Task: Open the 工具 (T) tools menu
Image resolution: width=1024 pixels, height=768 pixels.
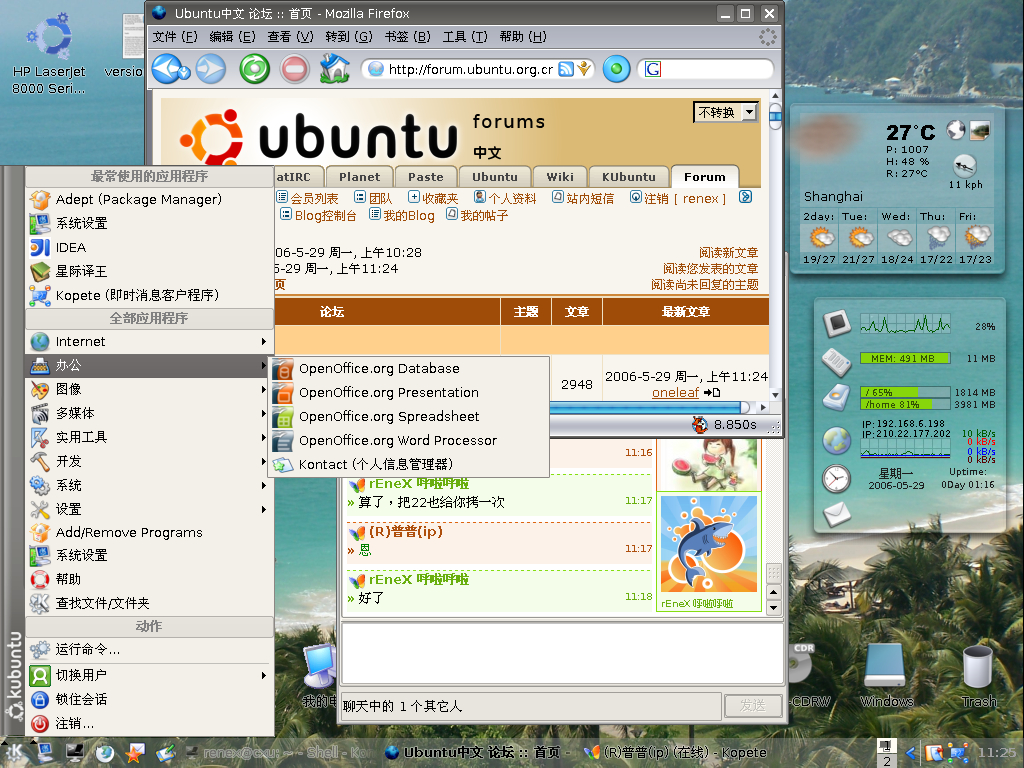Action: 465,37
